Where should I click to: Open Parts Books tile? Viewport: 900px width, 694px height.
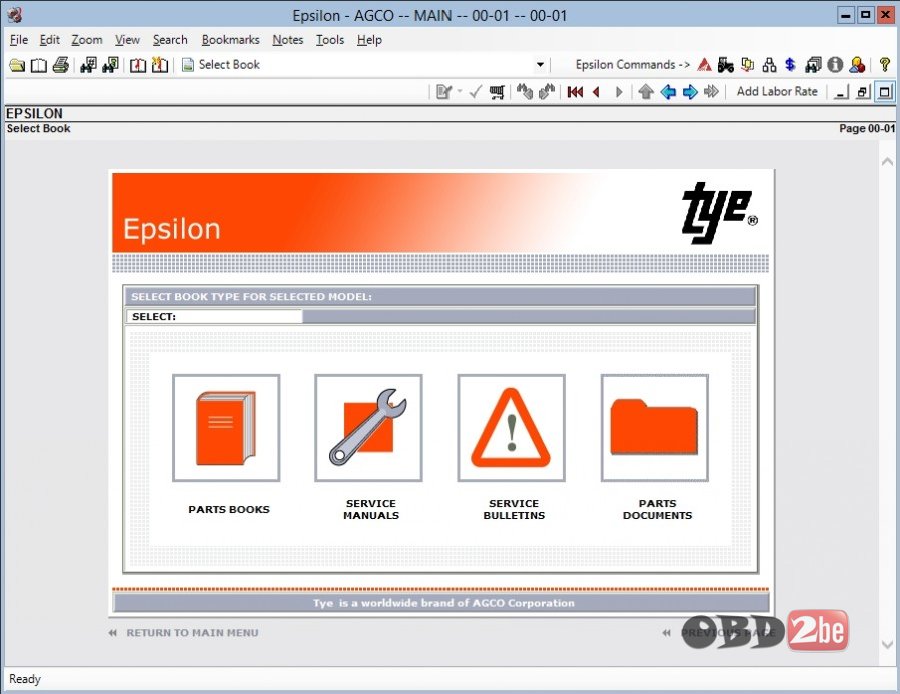point(226,428)
